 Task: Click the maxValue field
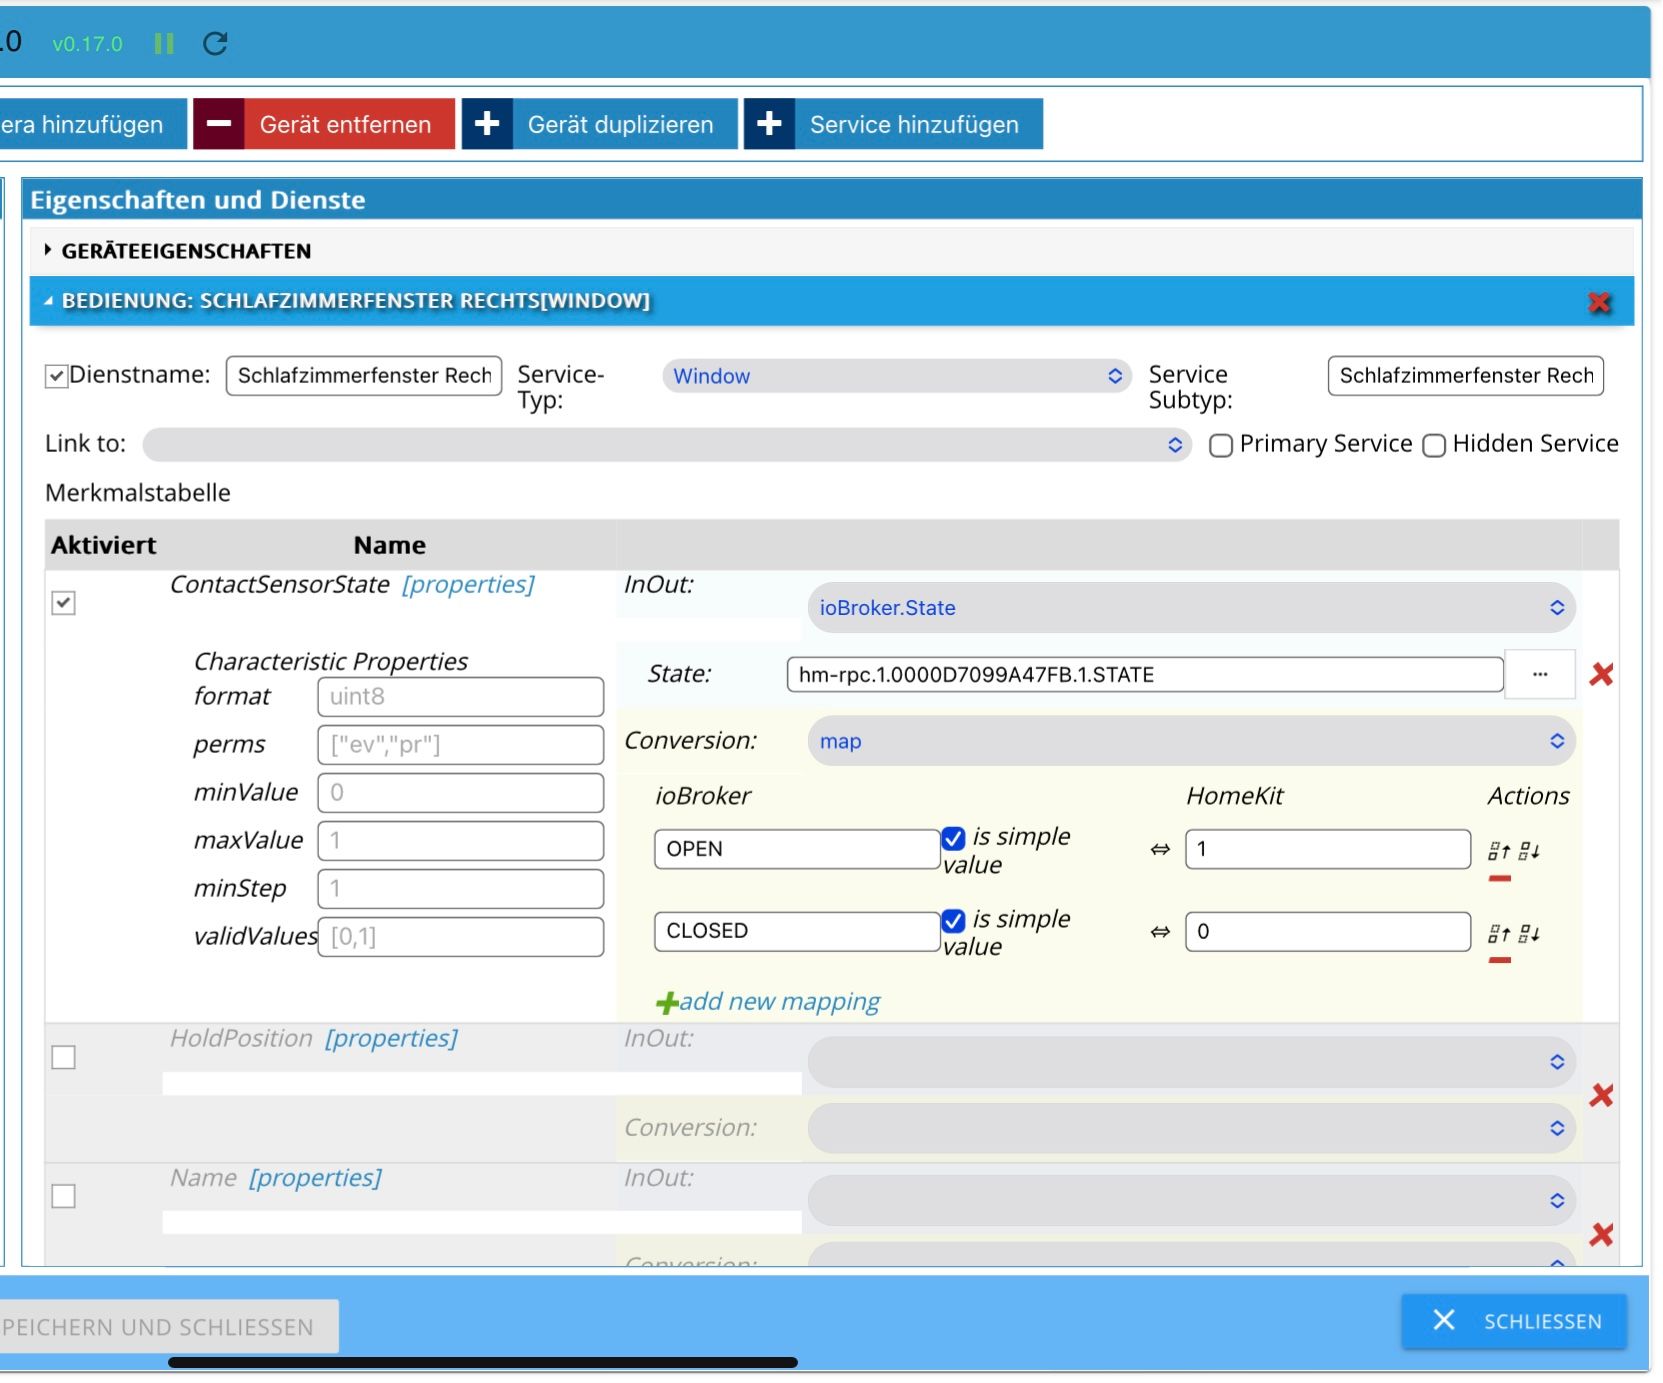pos(461,841)
